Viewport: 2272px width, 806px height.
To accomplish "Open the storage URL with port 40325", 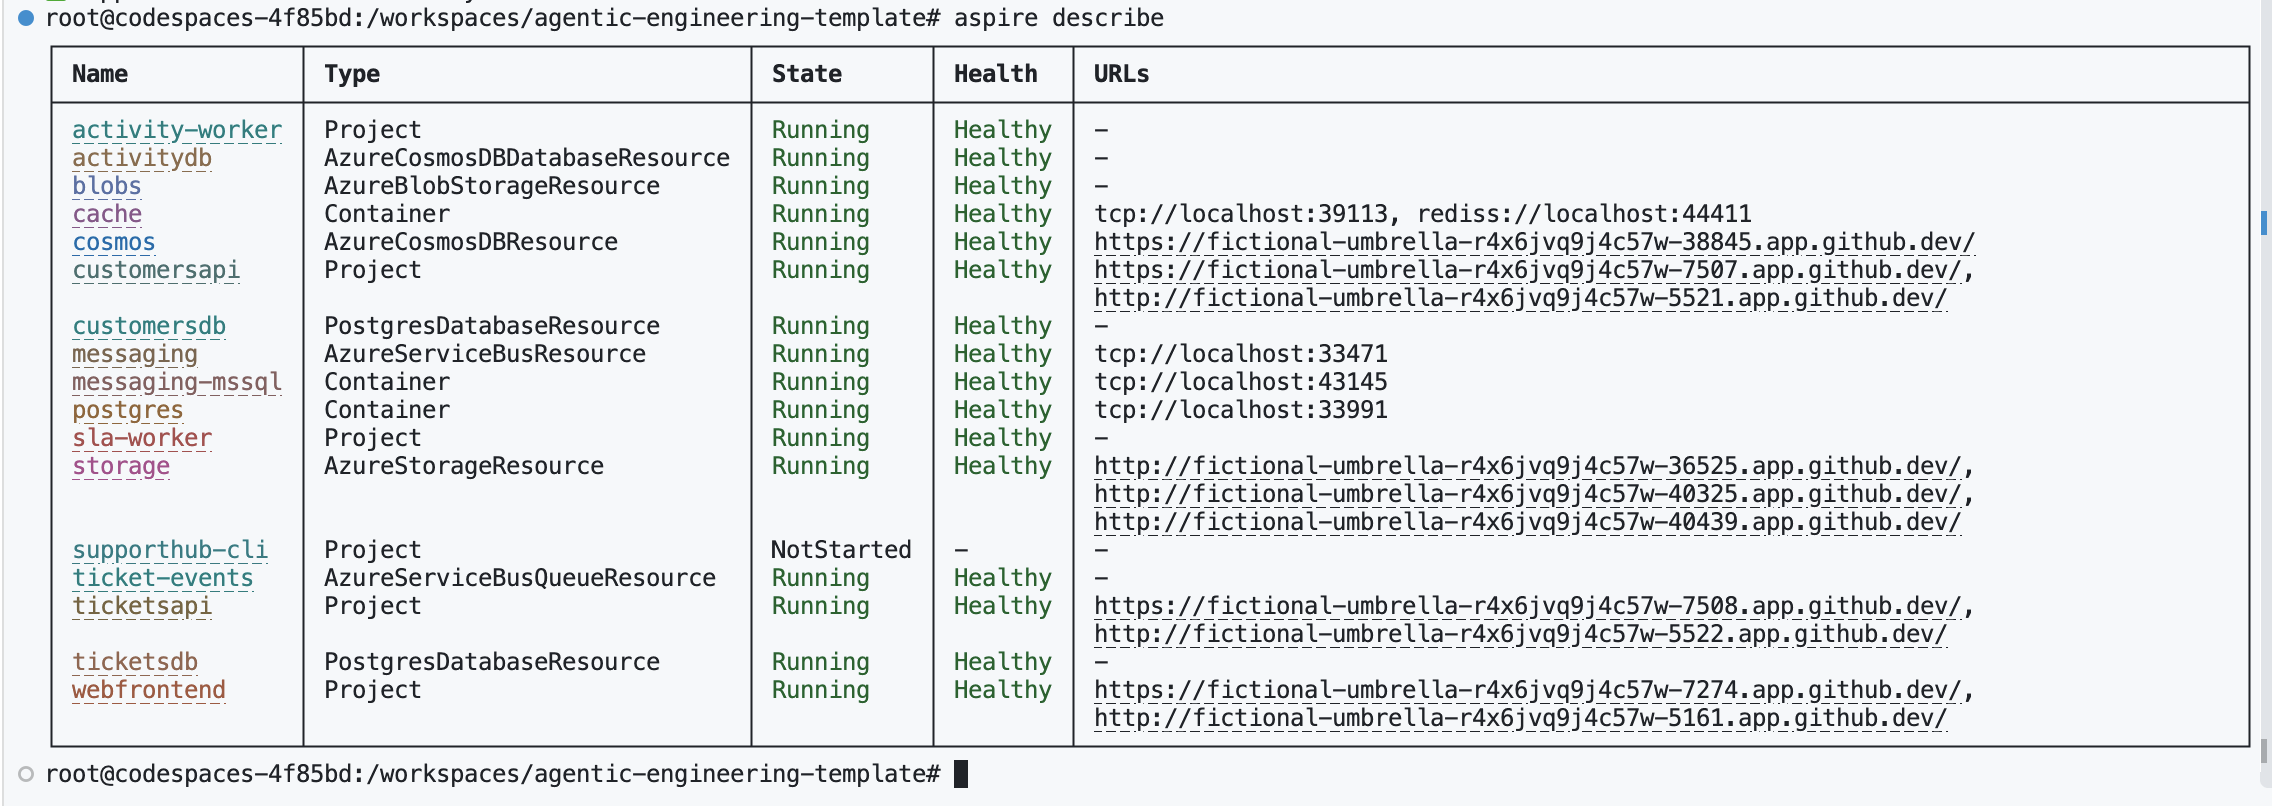I will pyautogui.click(x=1528, y=494).
